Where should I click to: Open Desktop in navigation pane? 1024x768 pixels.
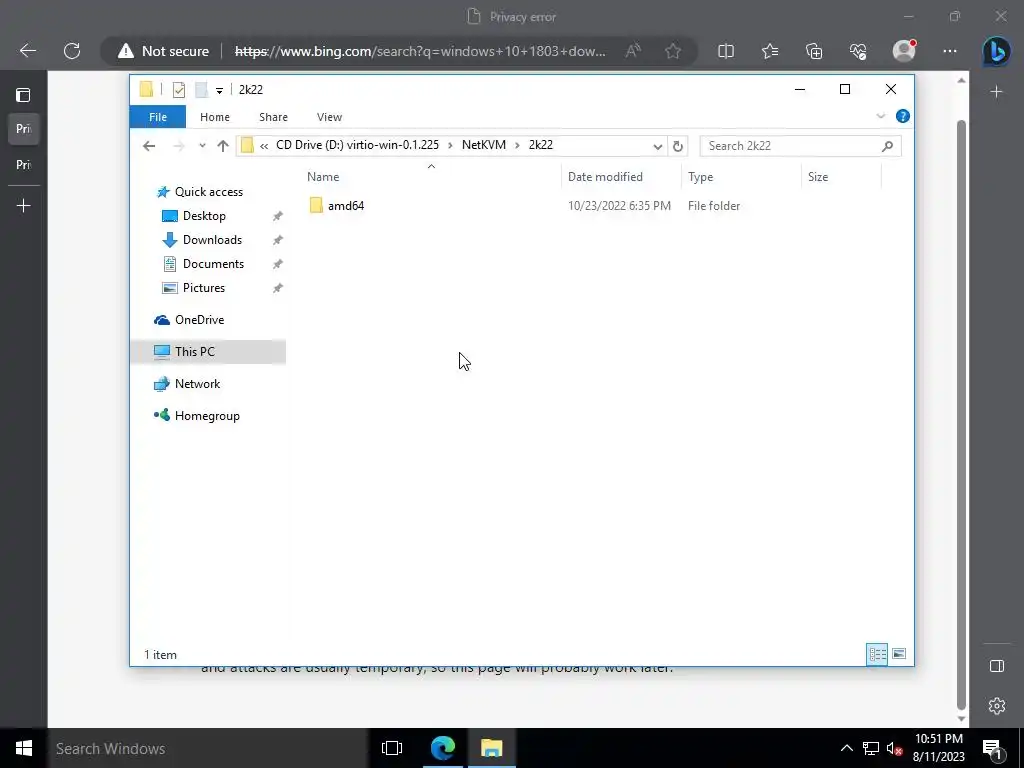(204, 216)
